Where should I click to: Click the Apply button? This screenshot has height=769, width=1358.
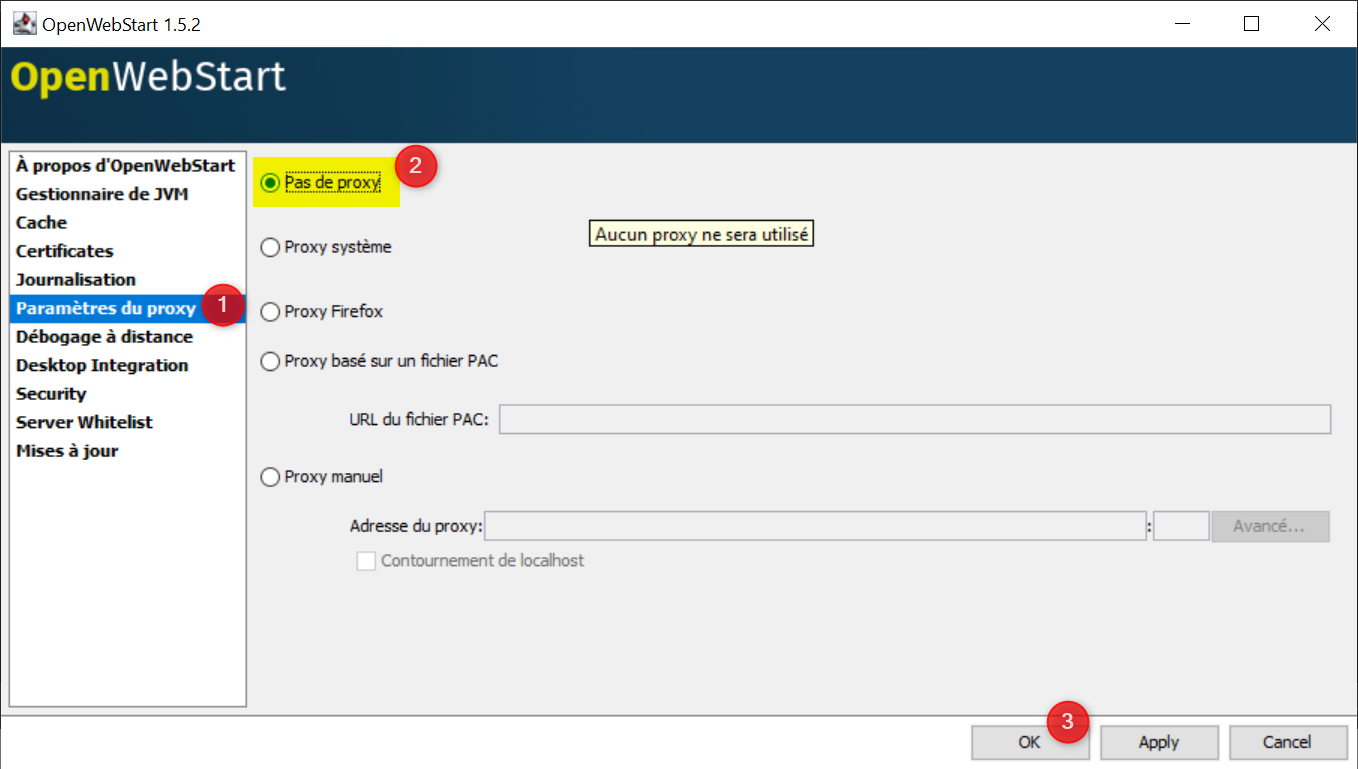1159,742
